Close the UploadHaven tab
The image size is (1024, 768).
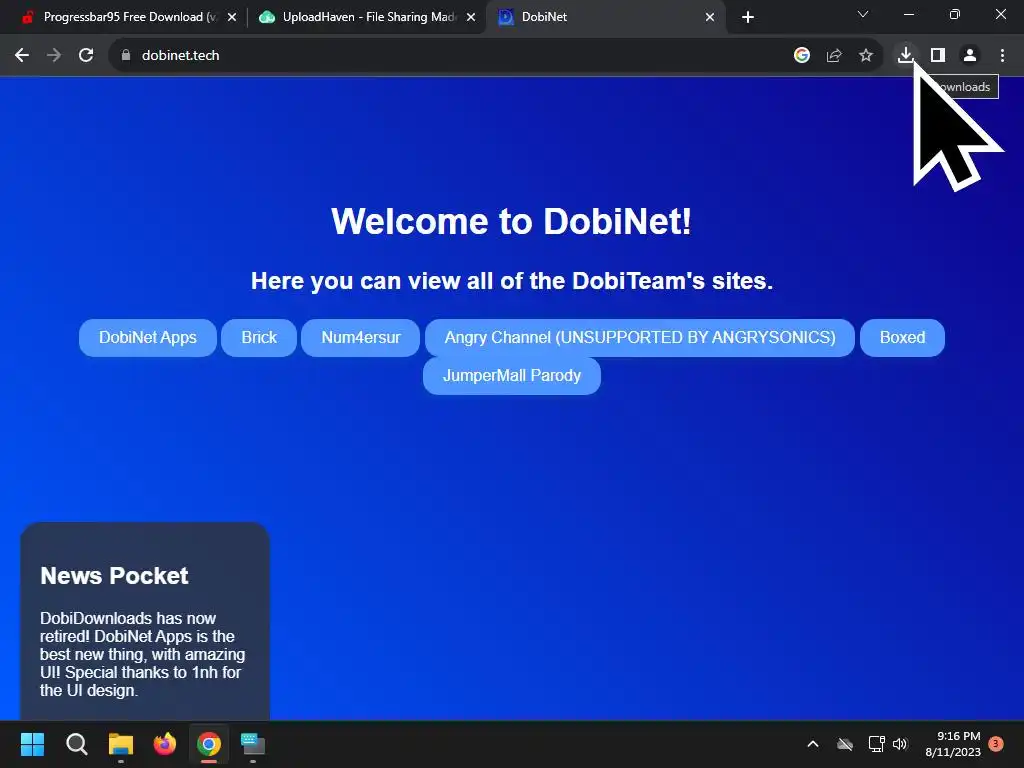(x=471, y=18)
